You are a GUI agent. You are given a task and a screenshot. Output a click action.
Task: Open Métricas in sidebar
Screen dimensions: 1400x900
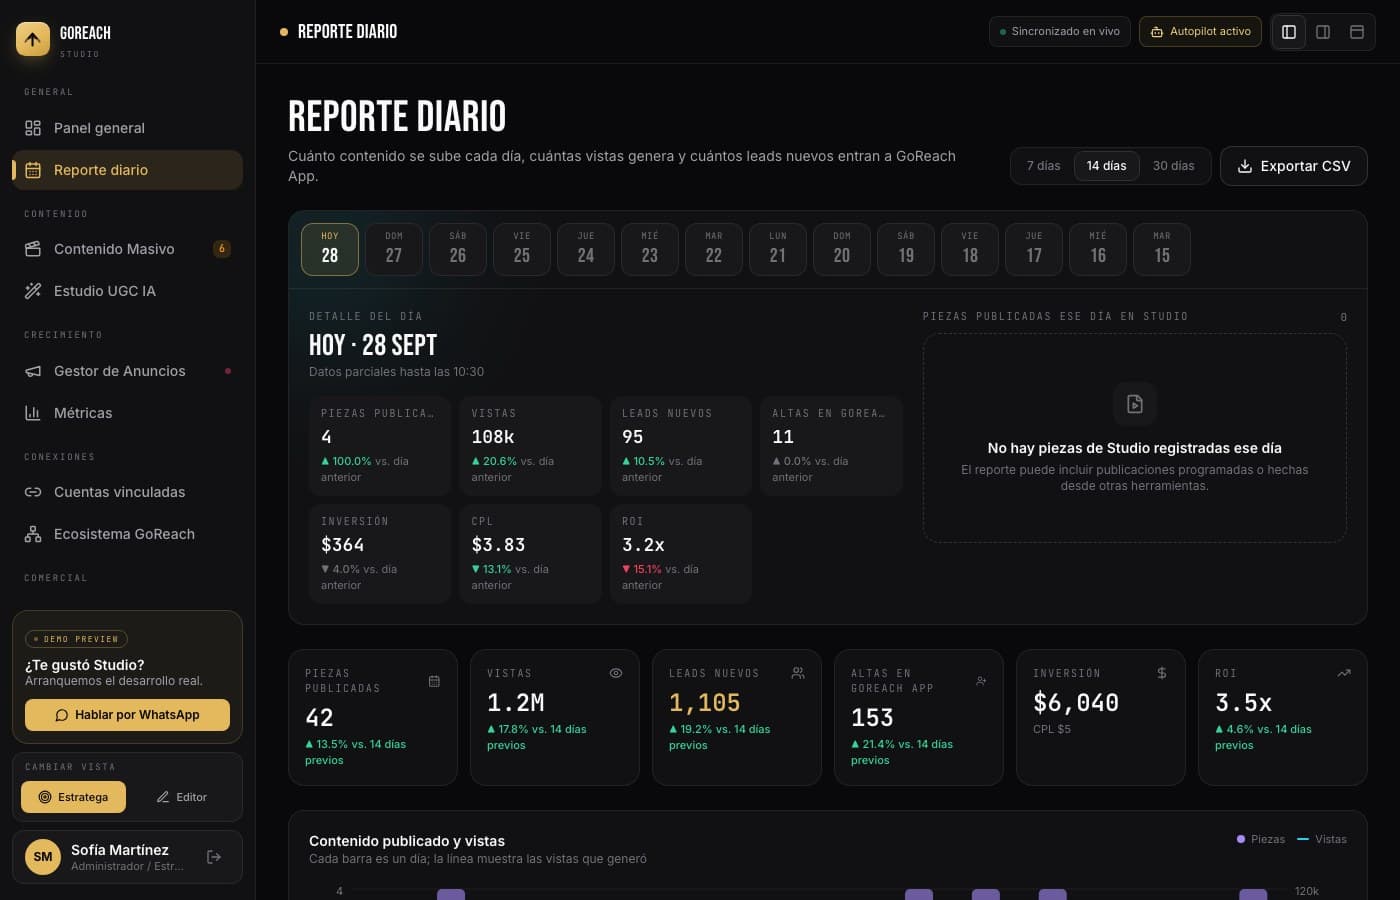[127, 413]
